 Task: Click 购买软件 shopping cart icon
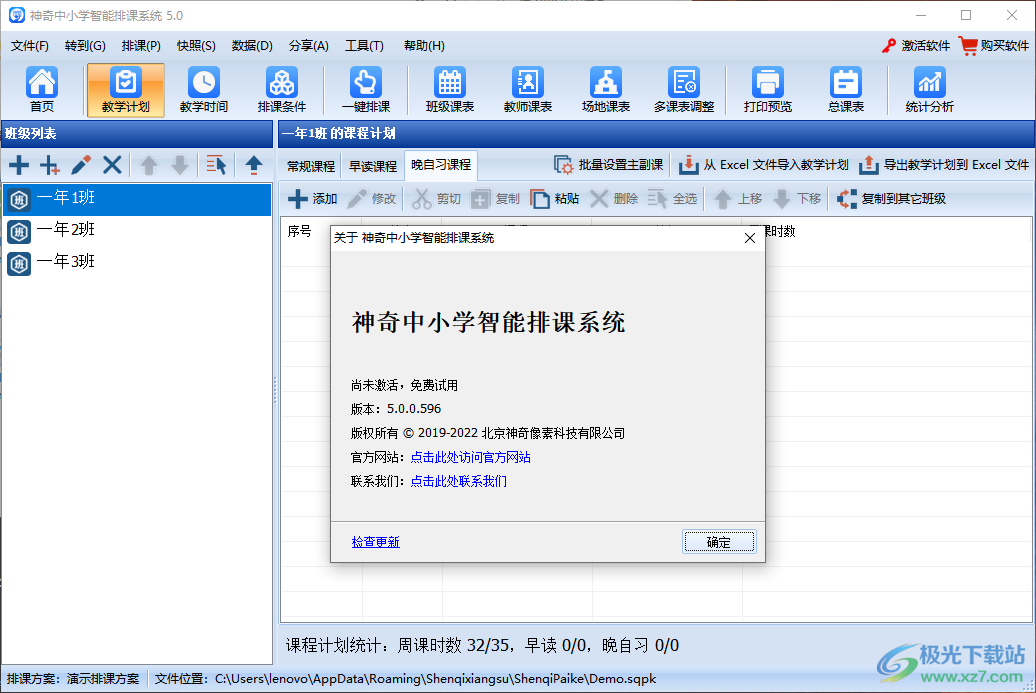click(994, 46)
